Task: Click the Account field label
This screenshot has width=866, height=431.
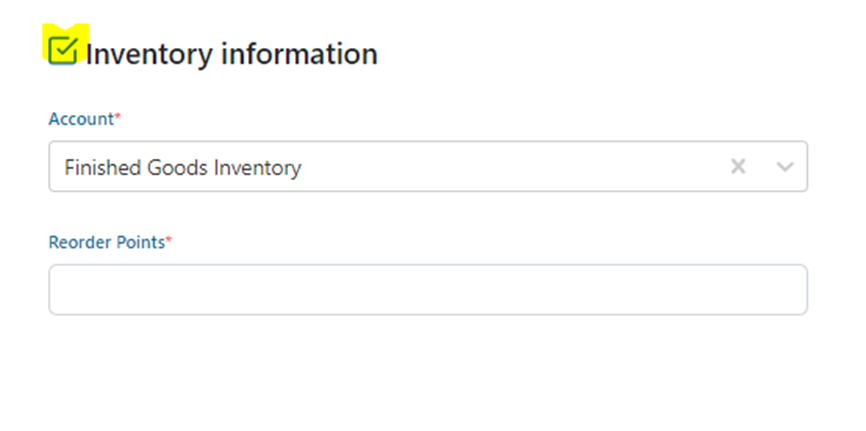Action: coord(81,119)
